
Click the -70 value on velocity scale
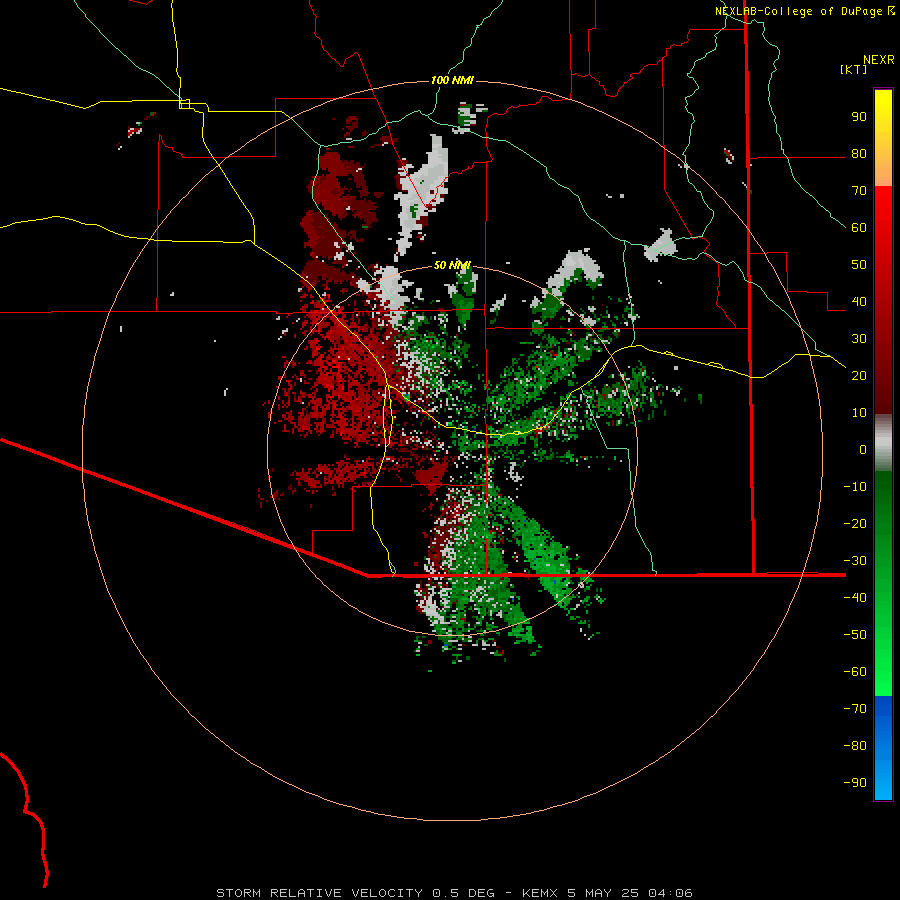pyautogui.click(x=855, y=708)
